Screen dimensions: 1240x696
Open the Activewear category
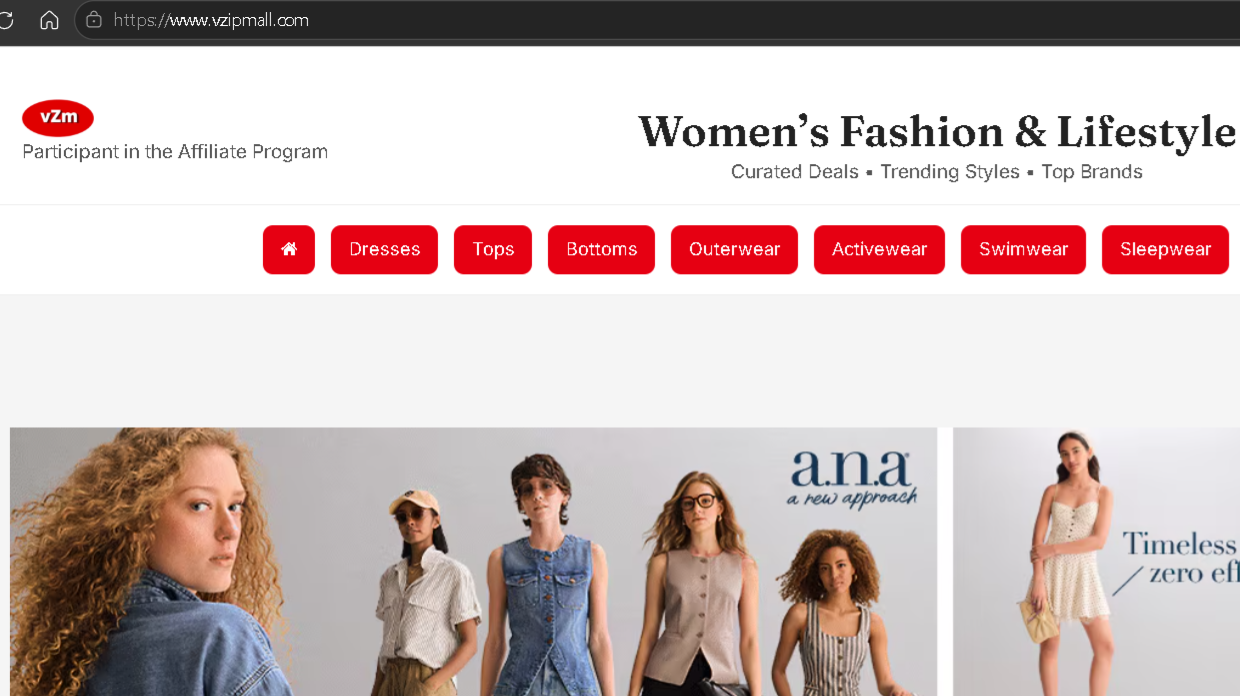(x=879, y=249)
